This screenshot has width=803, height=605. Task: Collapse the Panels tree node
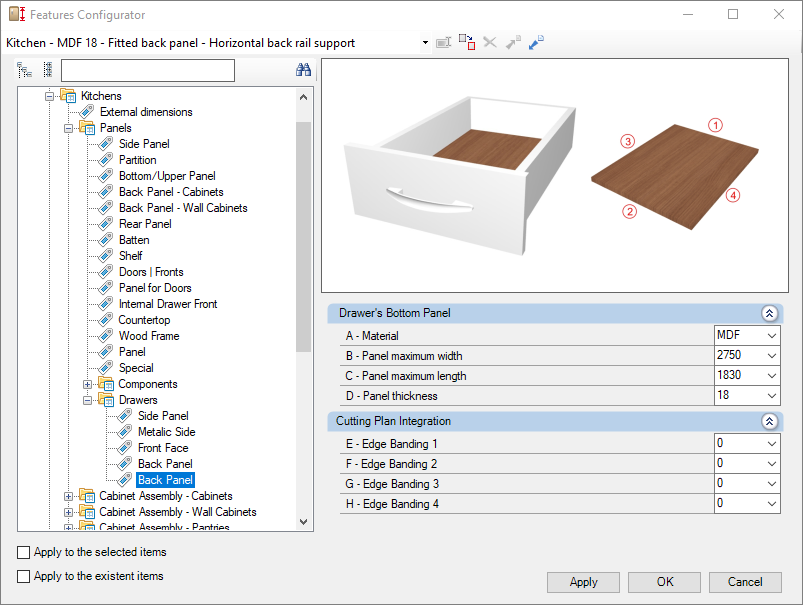click(x=68, y=128)
